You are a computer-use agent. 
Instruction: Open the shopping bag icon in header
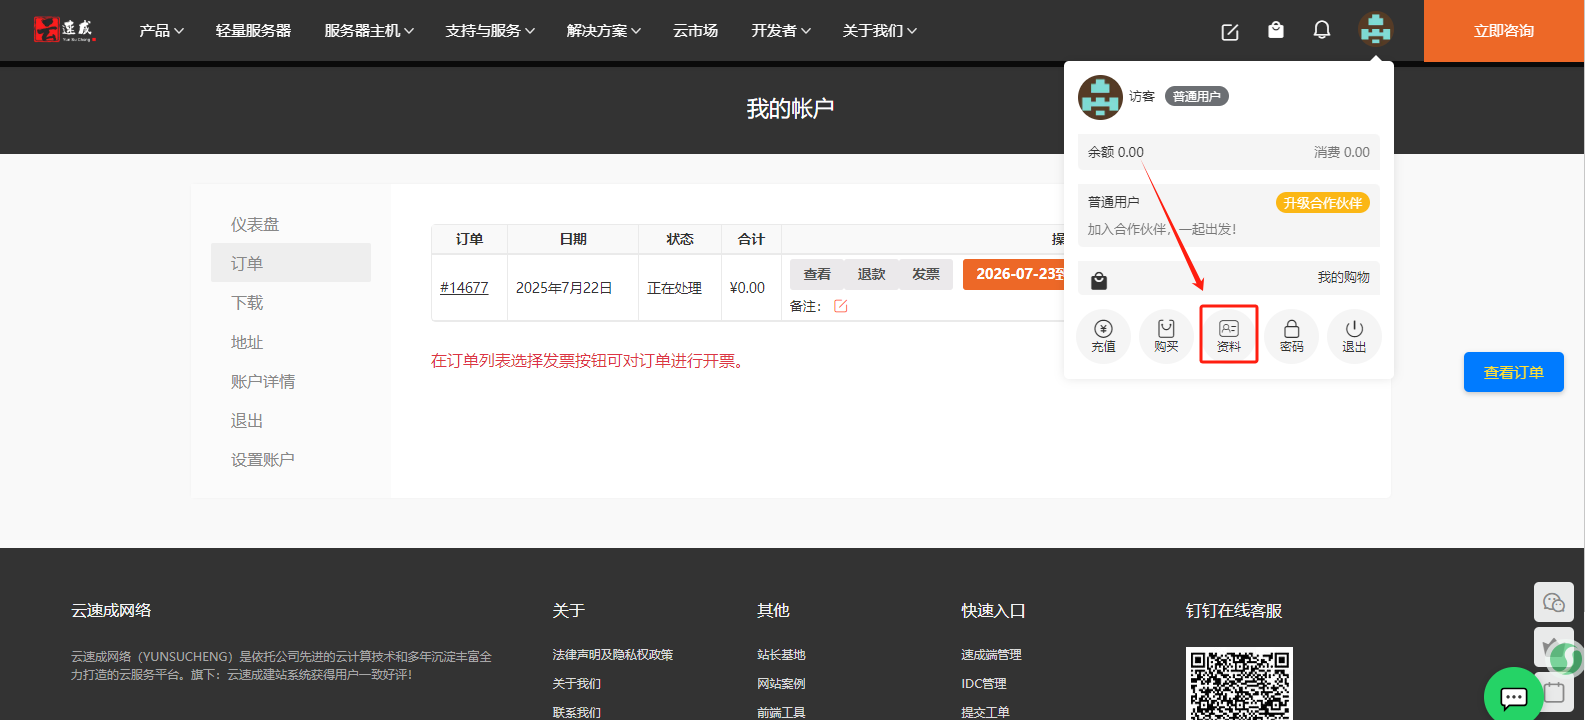pos(1275,30)
